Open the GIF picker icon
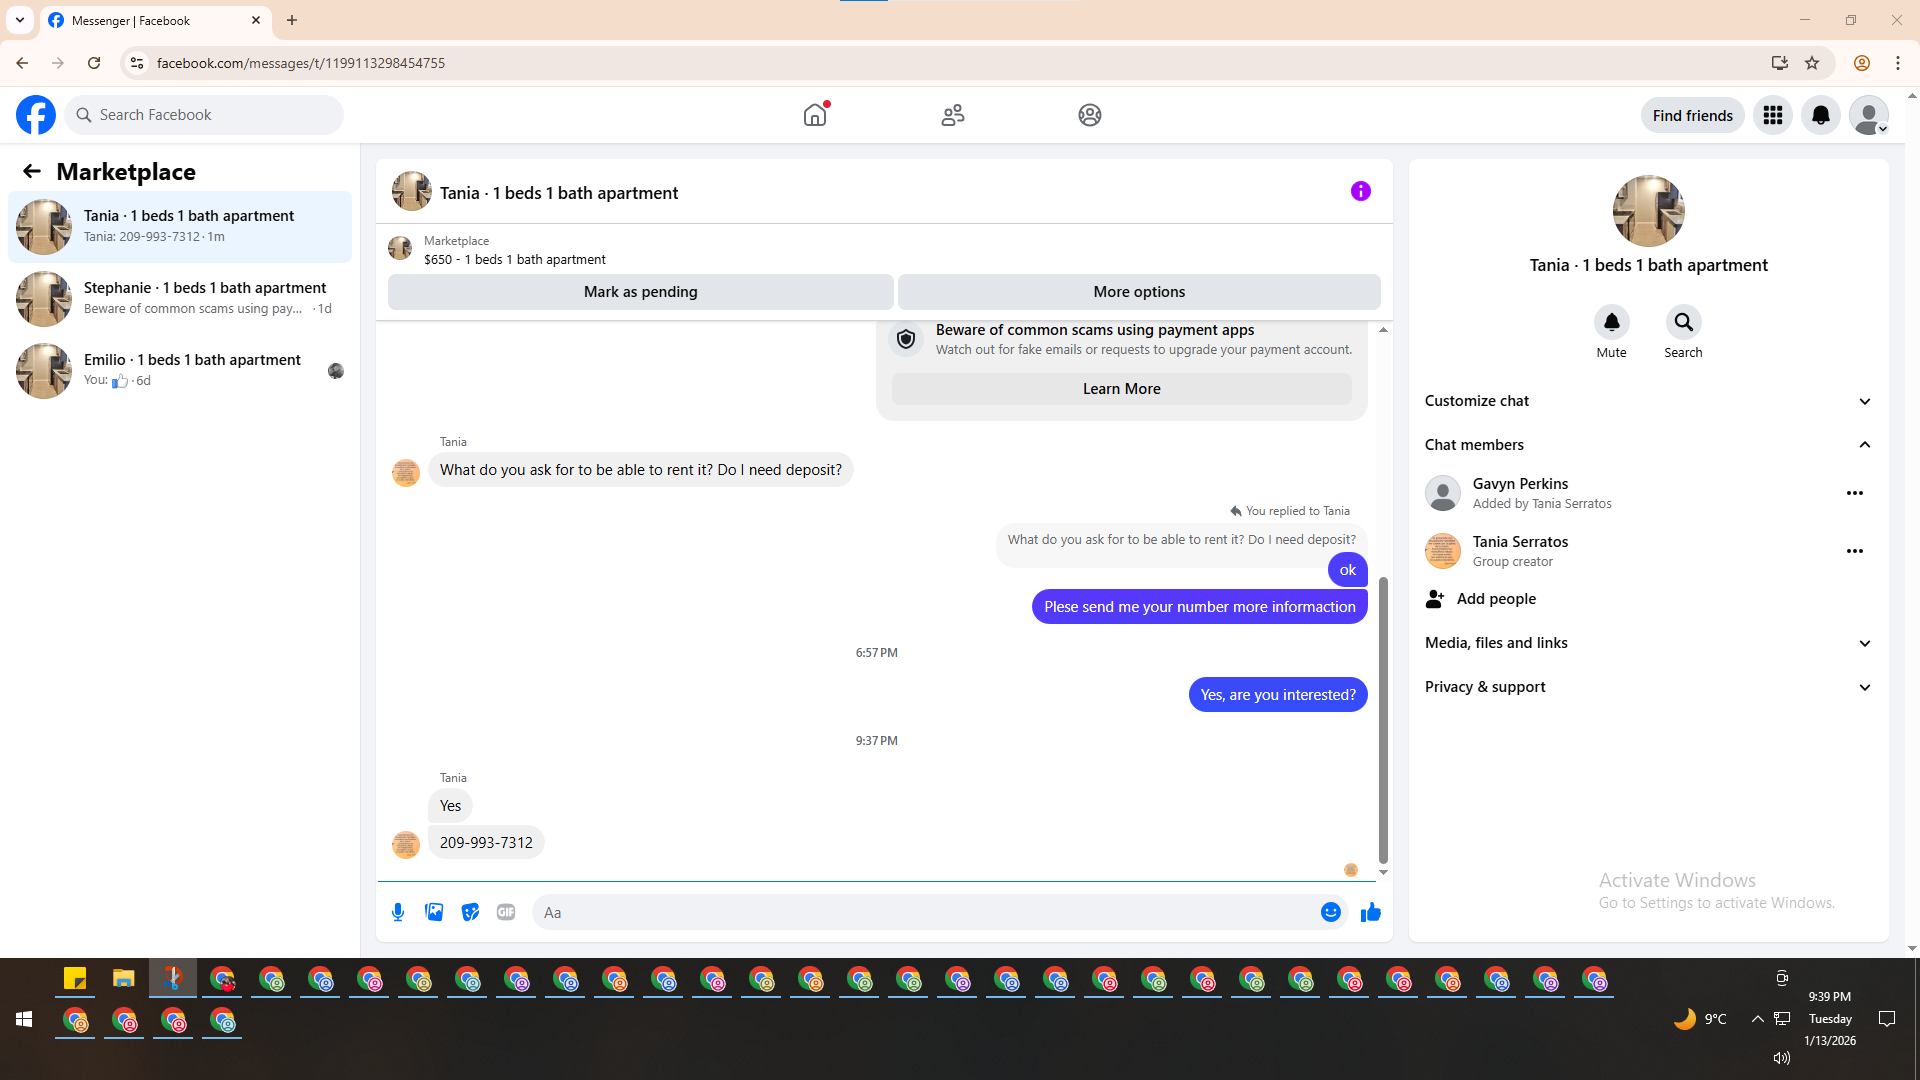The height and width of the screenshot is (1080, 1920). coord(506,912)
